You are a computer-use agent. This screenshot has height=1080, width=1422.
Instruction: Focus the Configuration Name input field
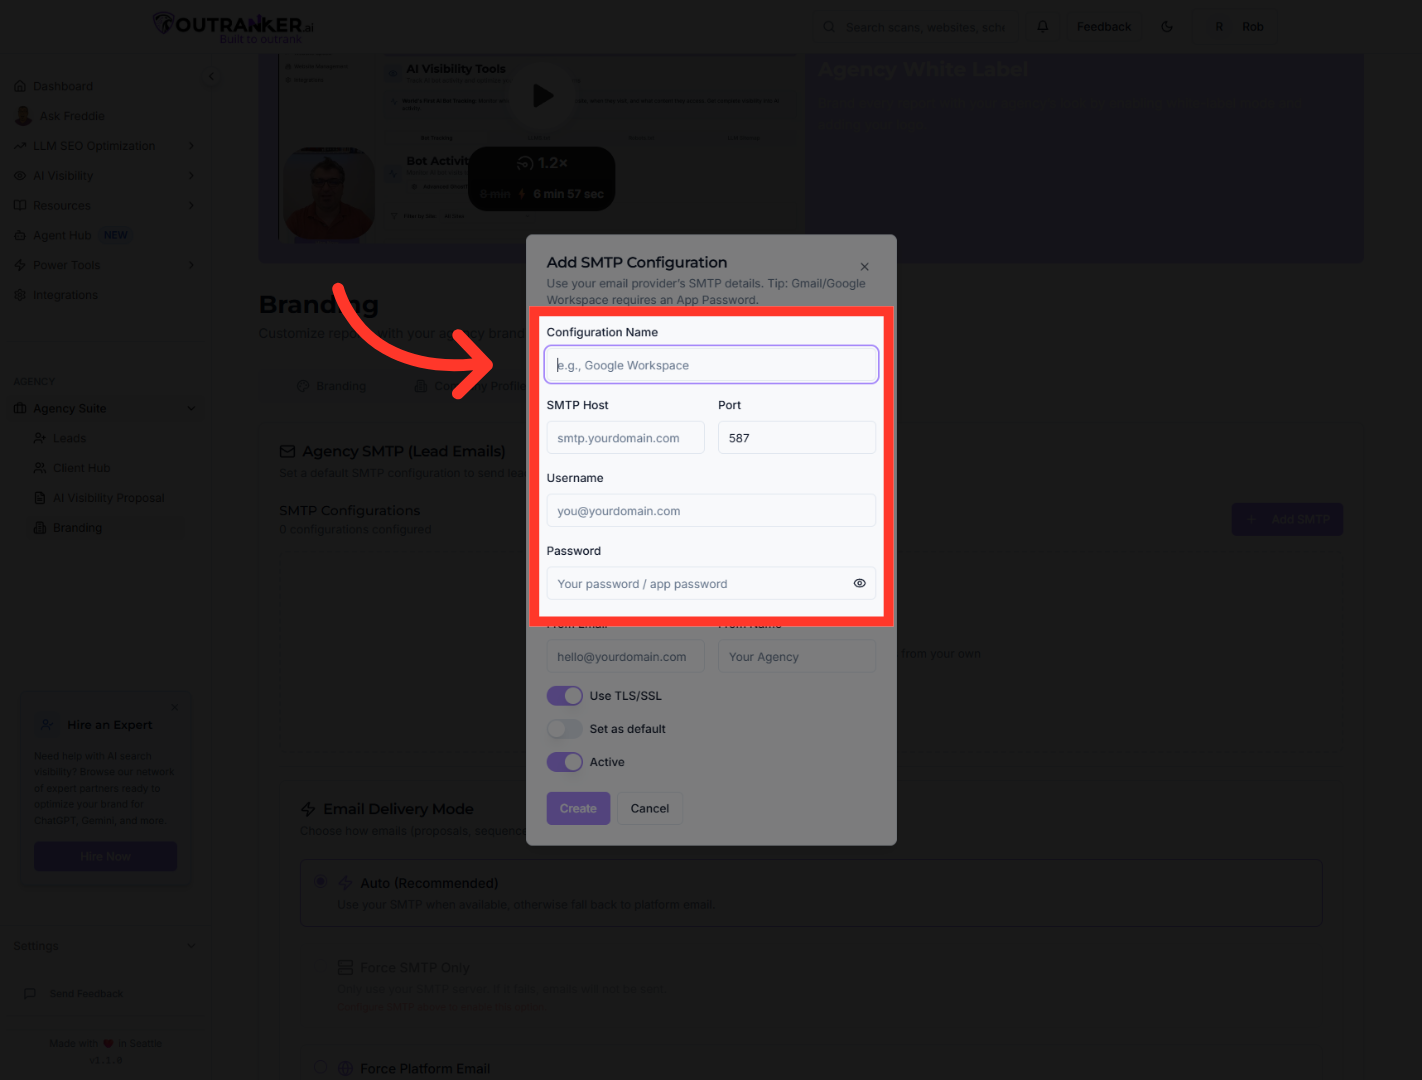711,365
